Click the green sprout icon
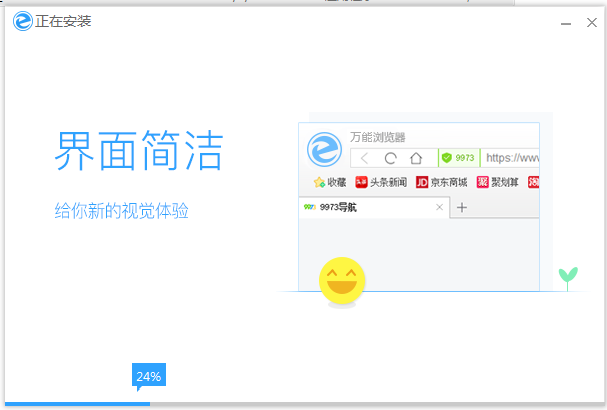 tap(568, 278)
